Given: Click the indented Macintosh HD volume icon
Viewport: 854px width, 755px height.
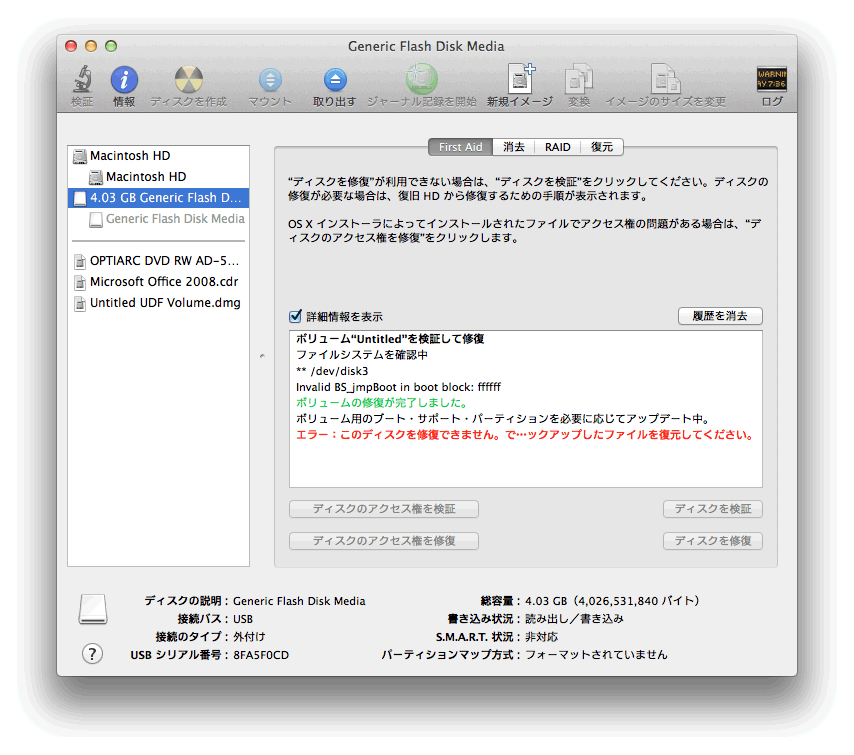Looking at the screenshot, I should 96,177.
